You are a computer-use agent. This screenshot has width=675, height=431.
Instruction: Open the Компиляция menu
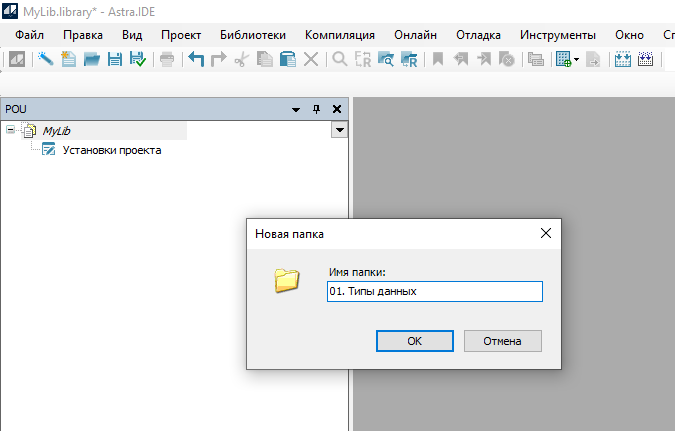pyautogui.click(x=339, y=34)
